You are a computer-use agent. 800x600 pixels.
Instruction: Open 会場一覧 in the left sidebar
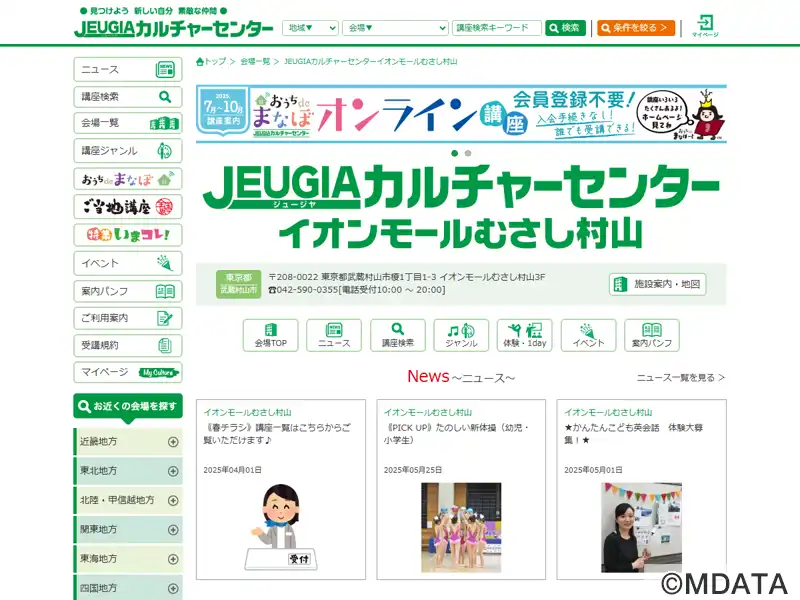pos(128,123)
